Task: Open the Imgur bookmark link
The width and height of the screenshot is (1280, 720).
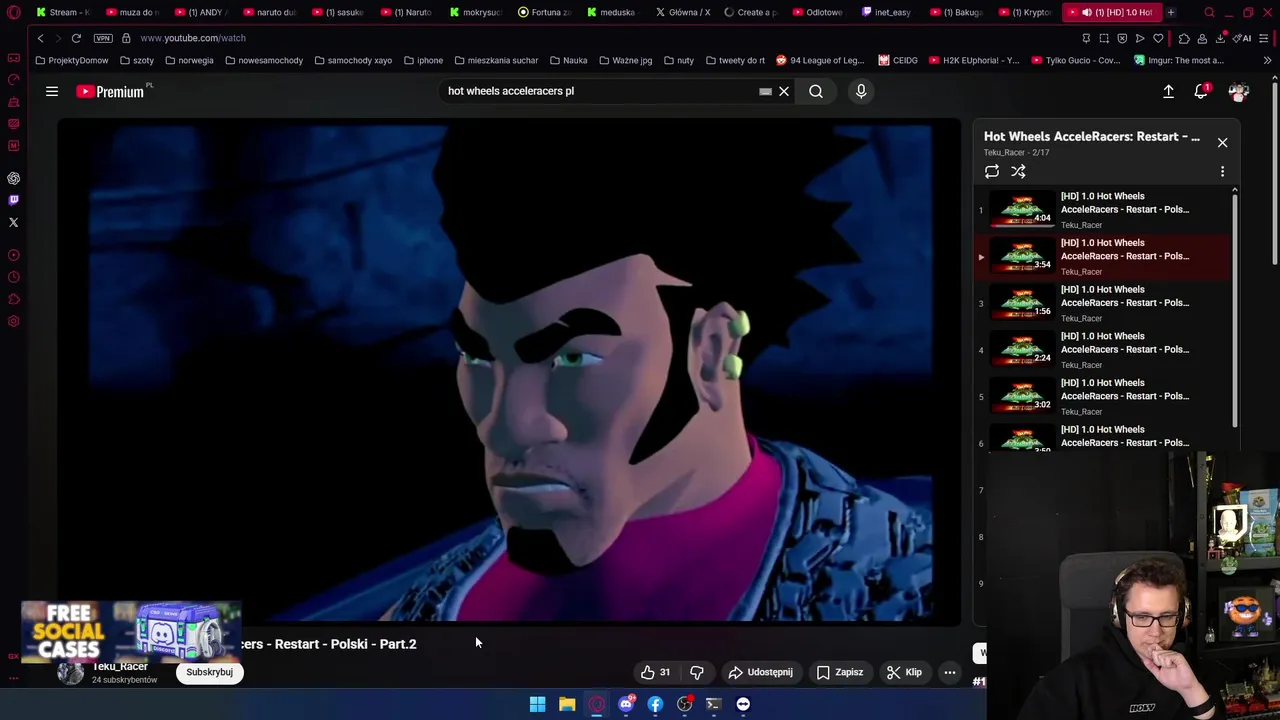Action: pyautogui.click(x=1179, y=60)
